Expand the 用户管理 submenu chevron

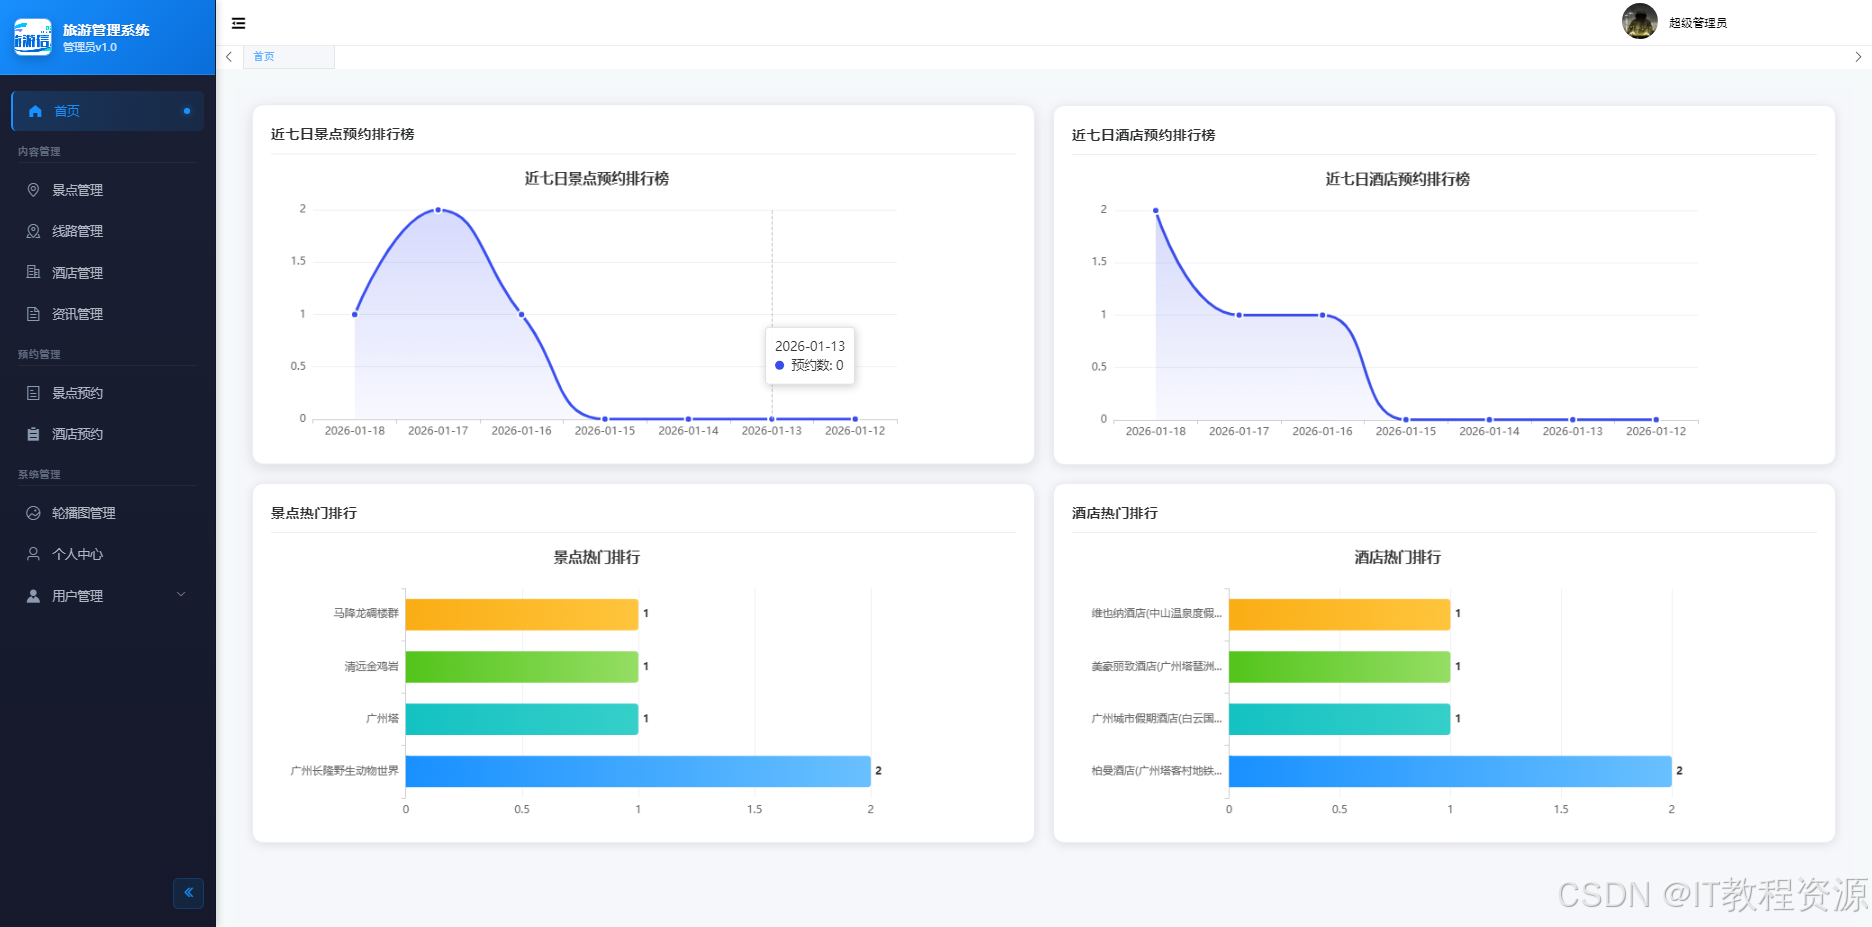pyautogui.click(x=181, y=595)
